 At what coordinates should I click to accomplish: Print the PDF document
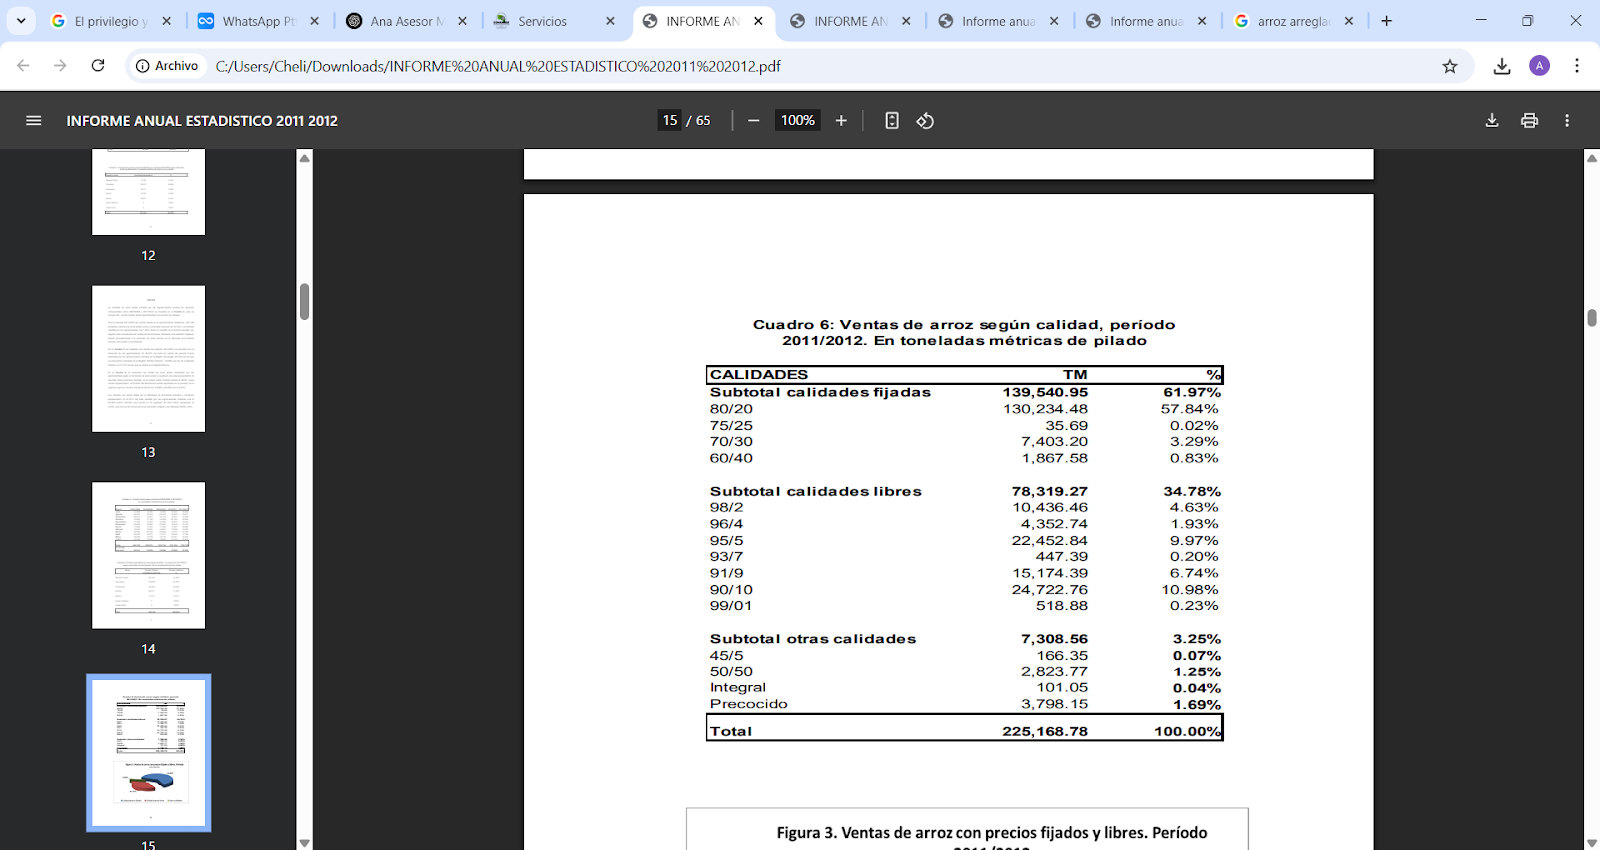click(1529, 120)
